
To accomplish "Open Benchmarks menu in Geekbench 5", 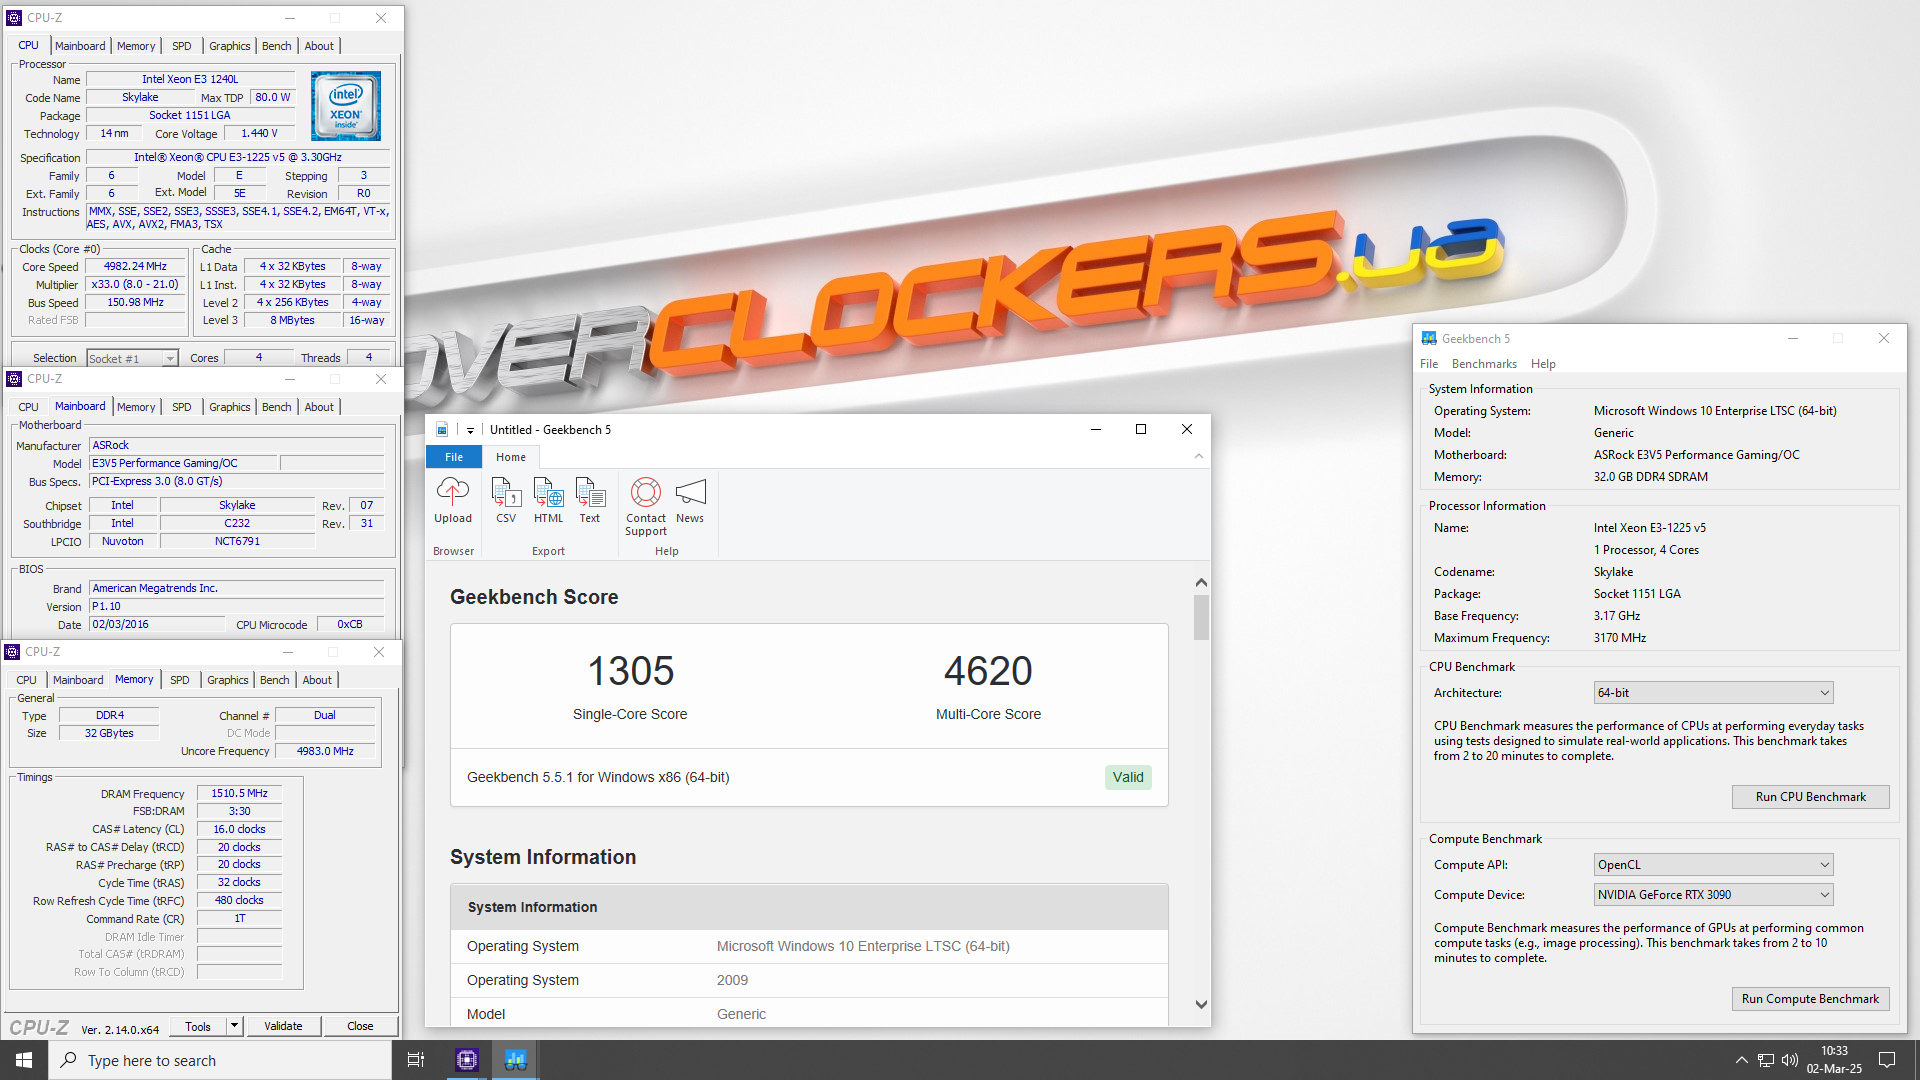I will 1484,364.
